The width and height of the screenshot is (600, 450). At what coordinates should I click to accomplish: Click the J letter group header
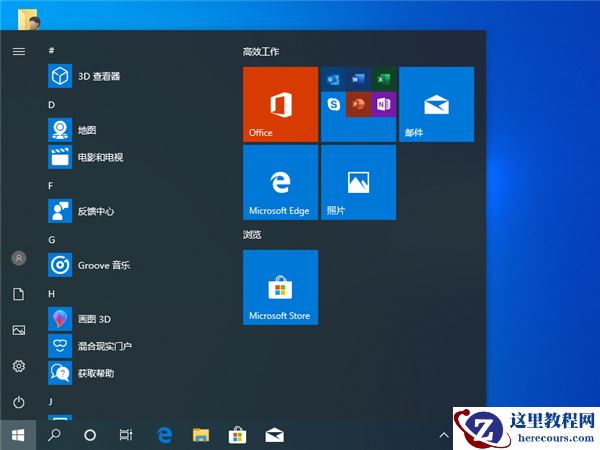pos(51,401)
